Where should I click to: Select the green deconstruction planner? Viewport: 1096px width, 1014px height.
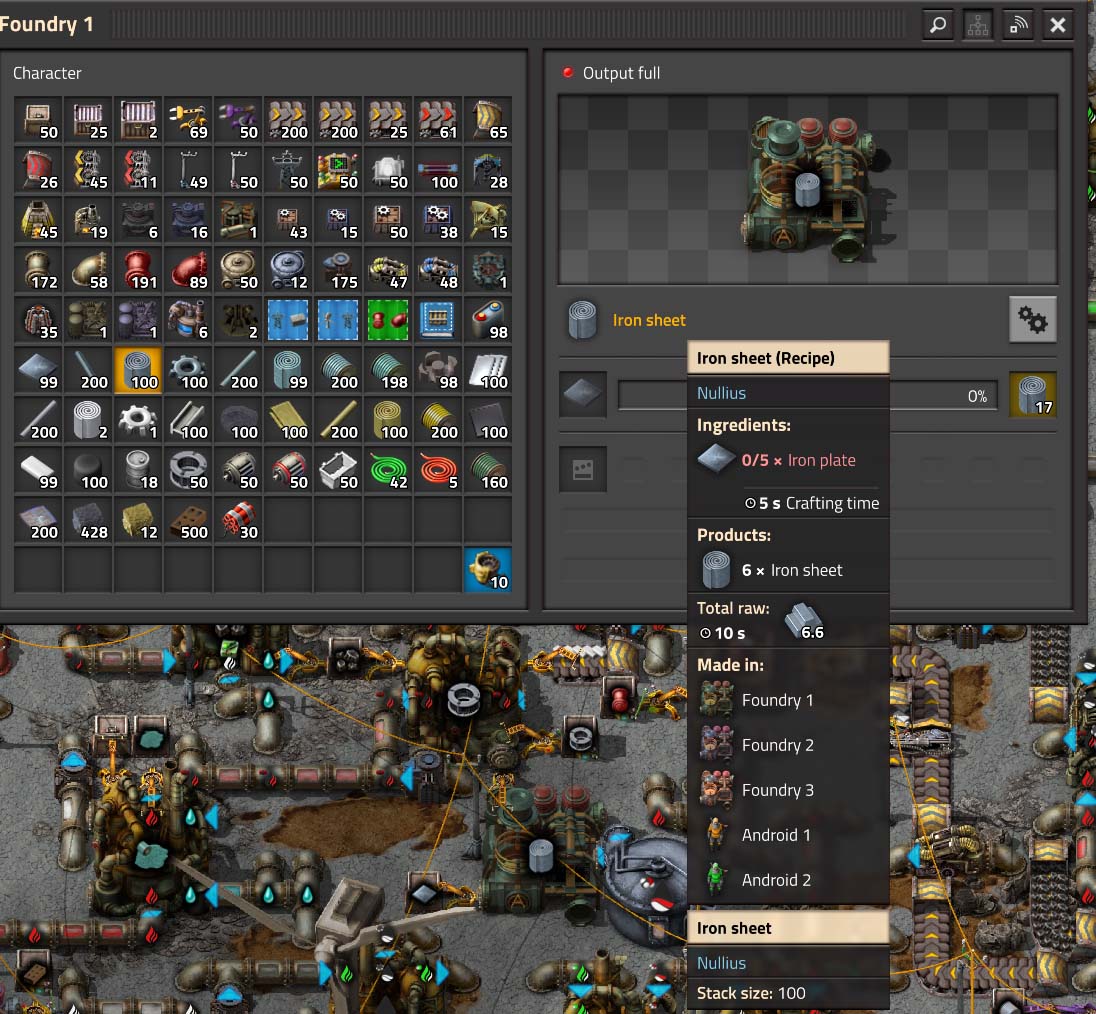tap(388, 320)
